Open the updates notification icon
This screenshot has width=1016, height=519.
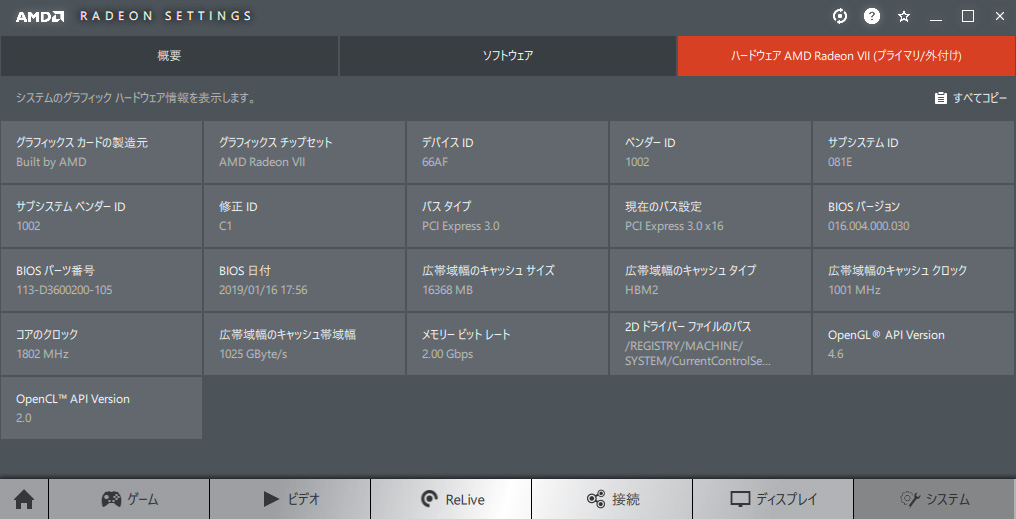click(x=840, y=17)
